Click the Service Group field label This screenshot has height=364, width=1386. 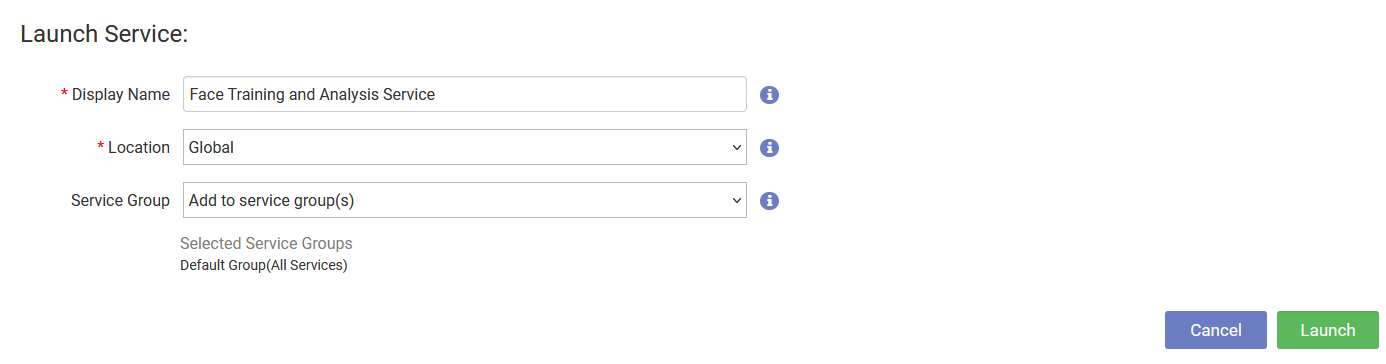(x=121, y=200)
